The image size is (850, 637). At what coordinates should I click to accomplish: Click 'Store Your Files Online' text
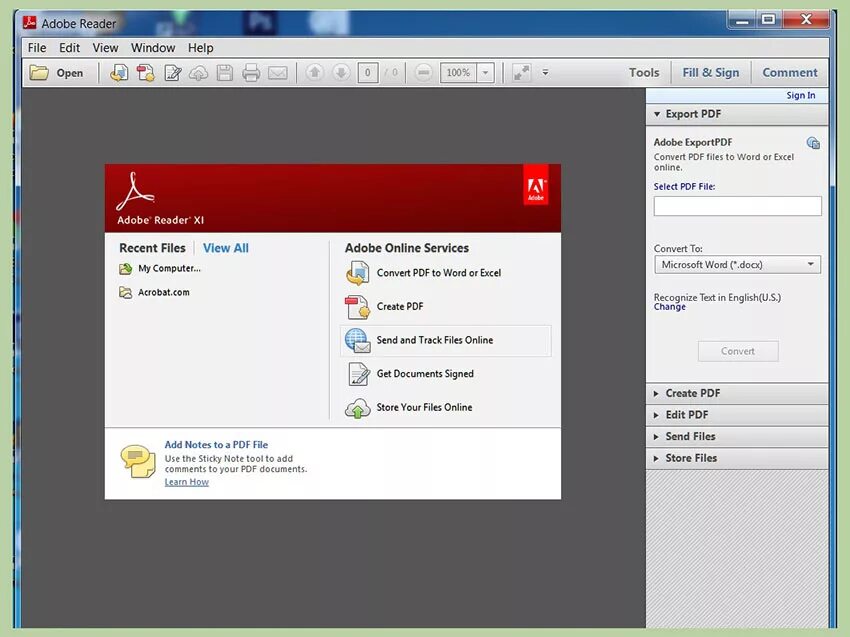coord(424,408)
